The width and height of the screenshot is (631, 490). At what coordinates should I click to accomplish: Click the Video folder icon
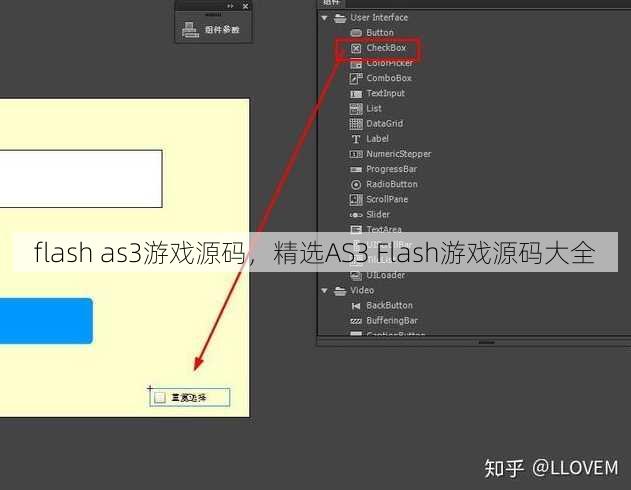(340, 291)
